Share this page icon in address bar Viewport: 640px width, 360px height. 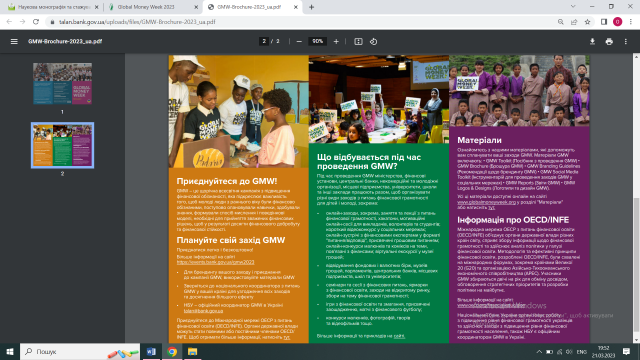tap(574, 22)
